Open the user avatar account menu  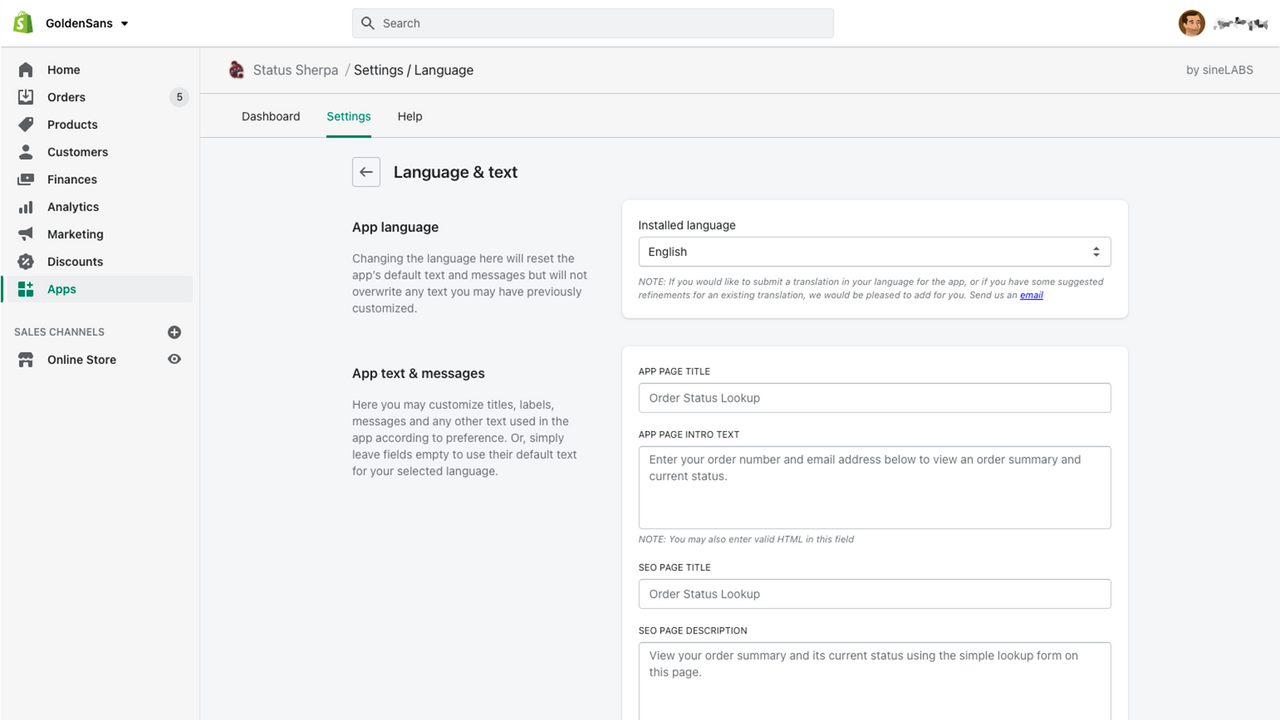[x=1192, y=23]
